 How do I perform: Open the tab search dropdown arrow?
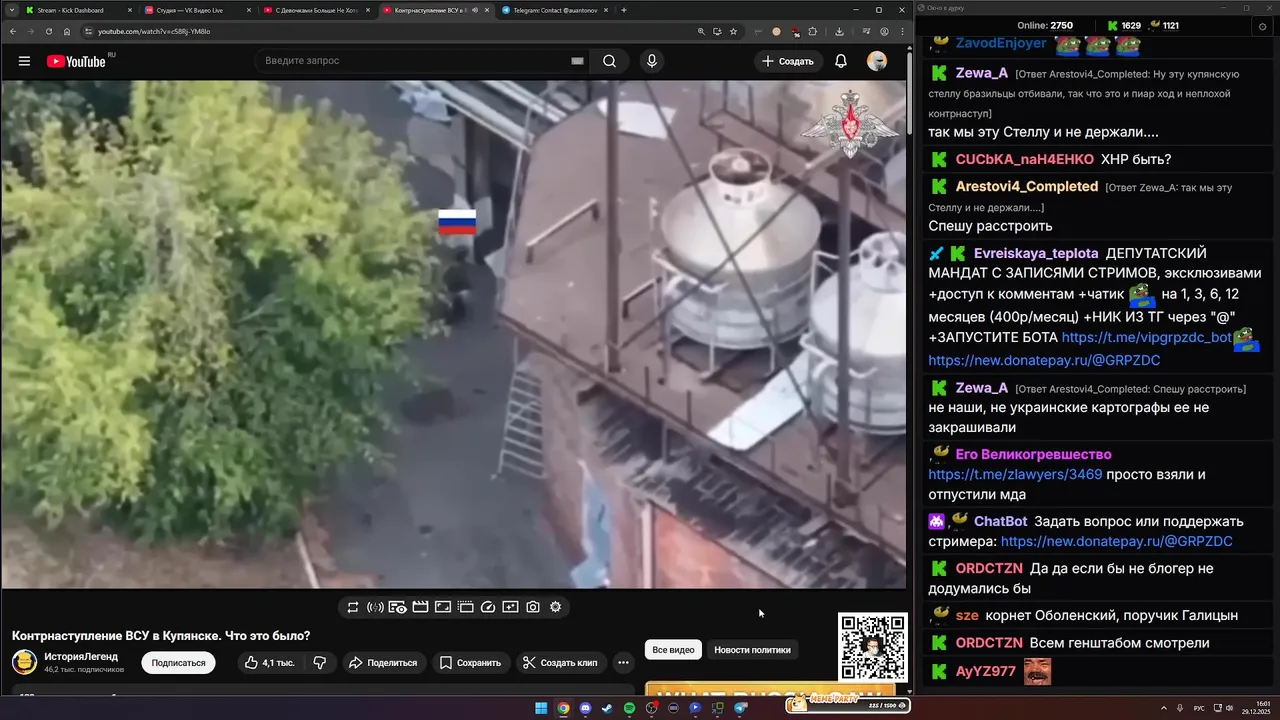pos(10,10)
